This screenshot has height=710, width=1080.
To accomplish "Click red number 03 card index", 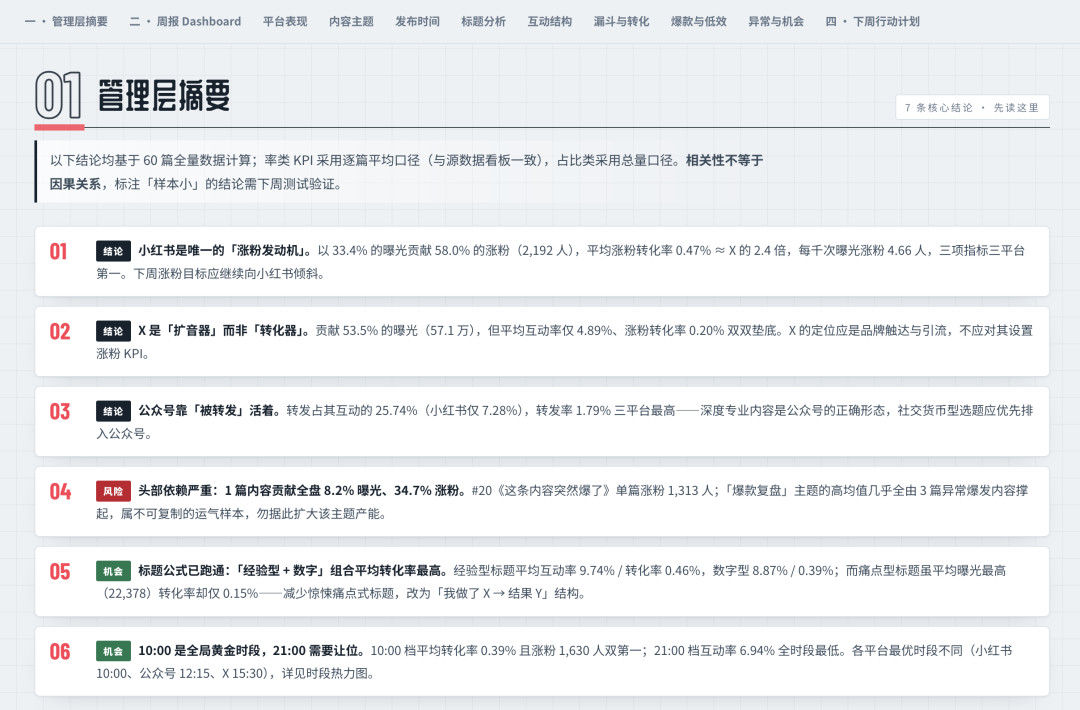I will (x=60, y=411).
